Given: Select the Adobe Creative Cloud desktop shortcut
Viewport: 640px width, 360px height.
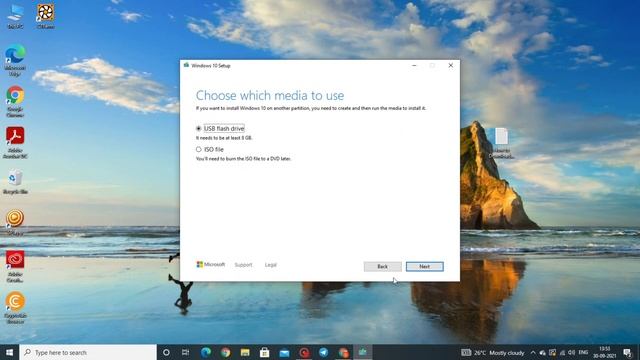Looking at the screenshot, I should [15, 267].
